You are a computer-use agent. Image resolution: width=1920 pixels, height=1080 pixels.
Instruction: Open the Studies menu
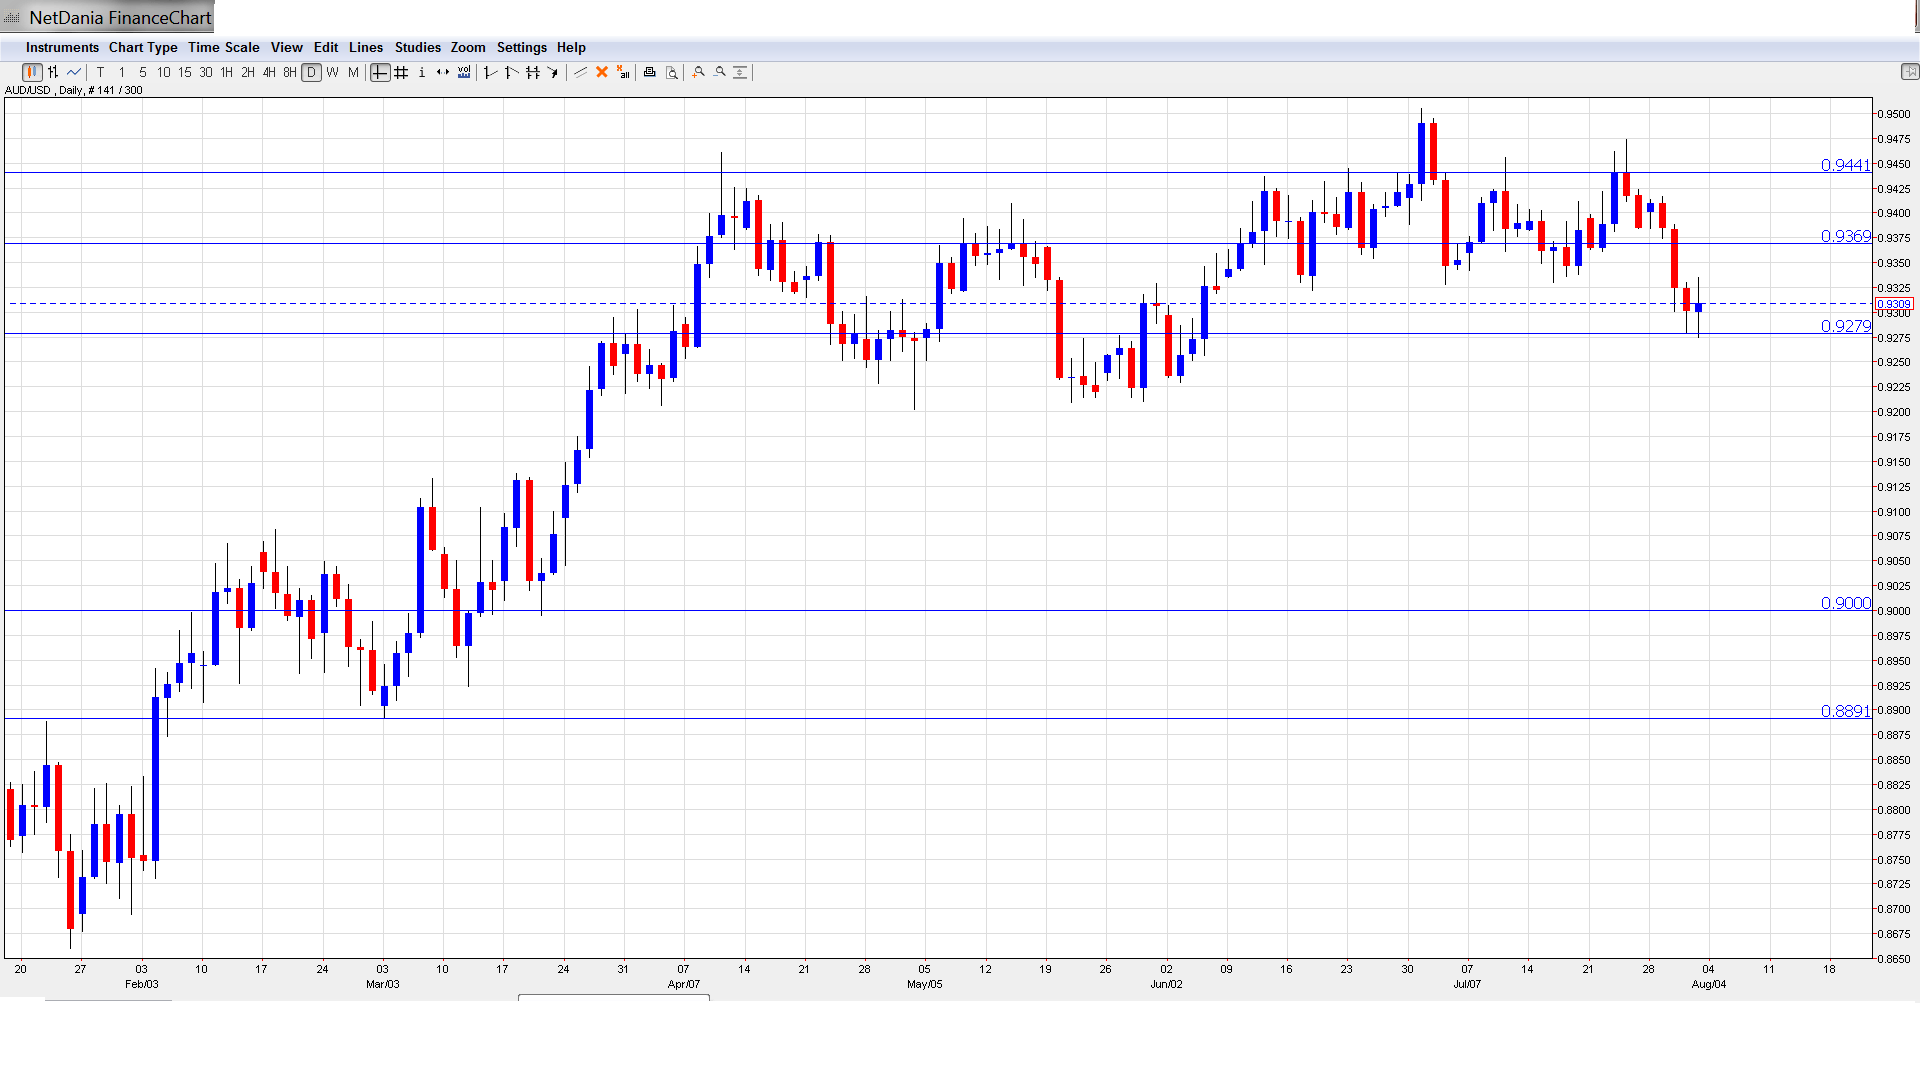pos(417,47)
